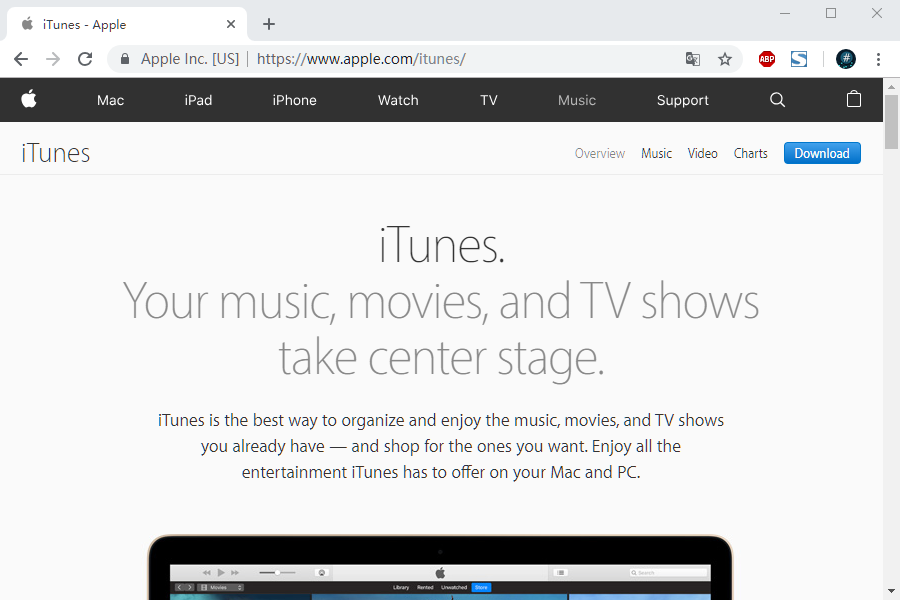Open a new browser tab
Viewport: 900px width, 600px height.
pyautogui.click(x=269, y=24)
